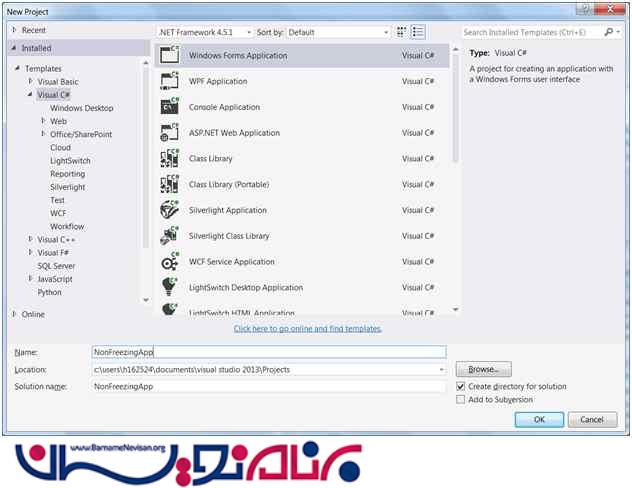The width and height of the screenshot is (632, 488).
Task: Select the WCF tree item
Action: tap(58, 213)
